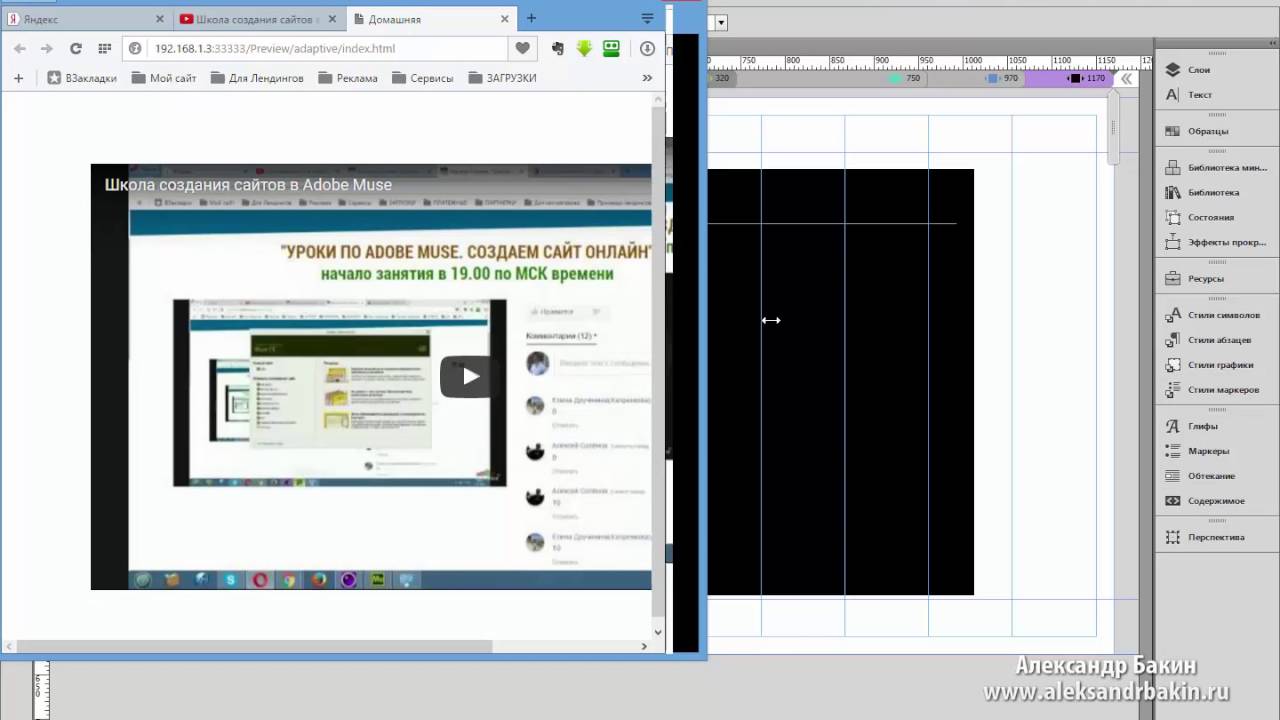Open the Стили абзацев panel
1280x720 pixels.
[x=1208, y=340]
